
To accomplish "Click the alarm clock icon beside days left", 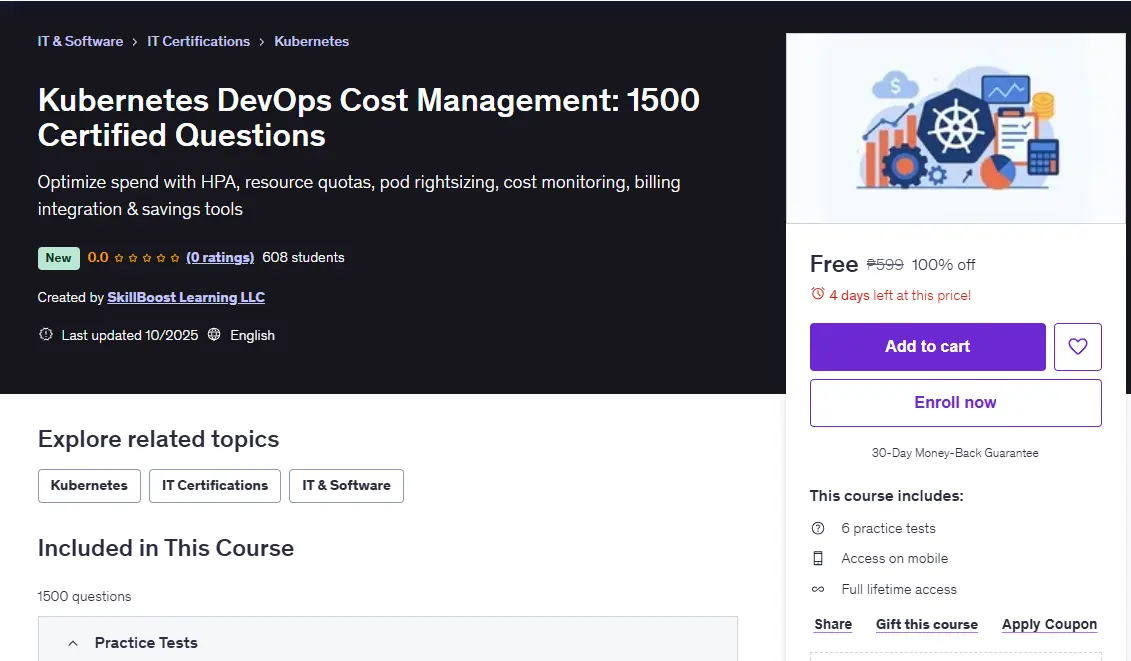I will (x=817, y=294).
